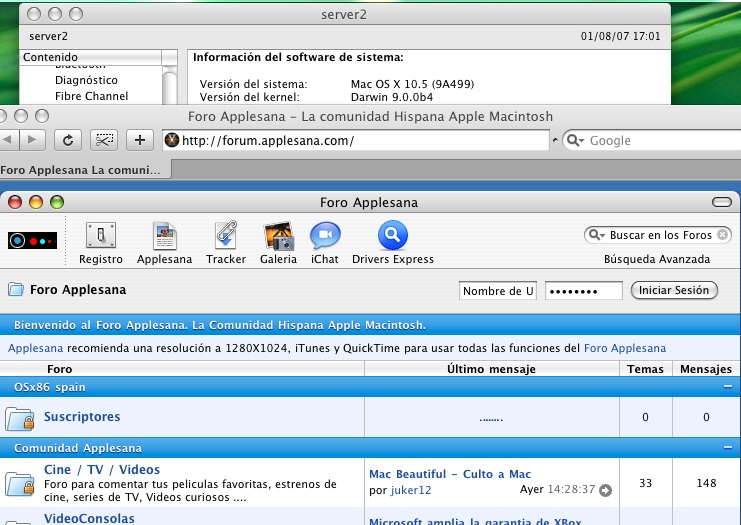Click the Foro Applesana breadcrumb title
This screenshot has height=525, width=741.
click(78, 289)
